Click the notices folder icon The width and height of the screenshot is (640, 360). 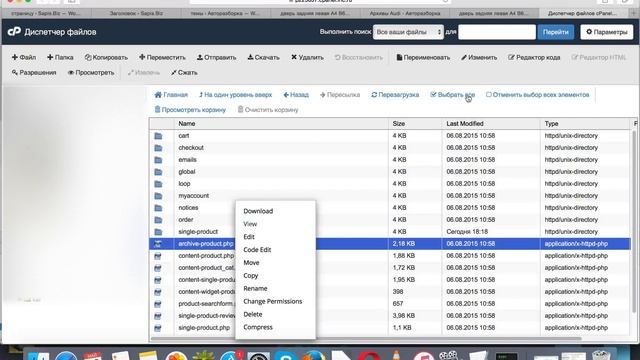click(x=158, y=208)
